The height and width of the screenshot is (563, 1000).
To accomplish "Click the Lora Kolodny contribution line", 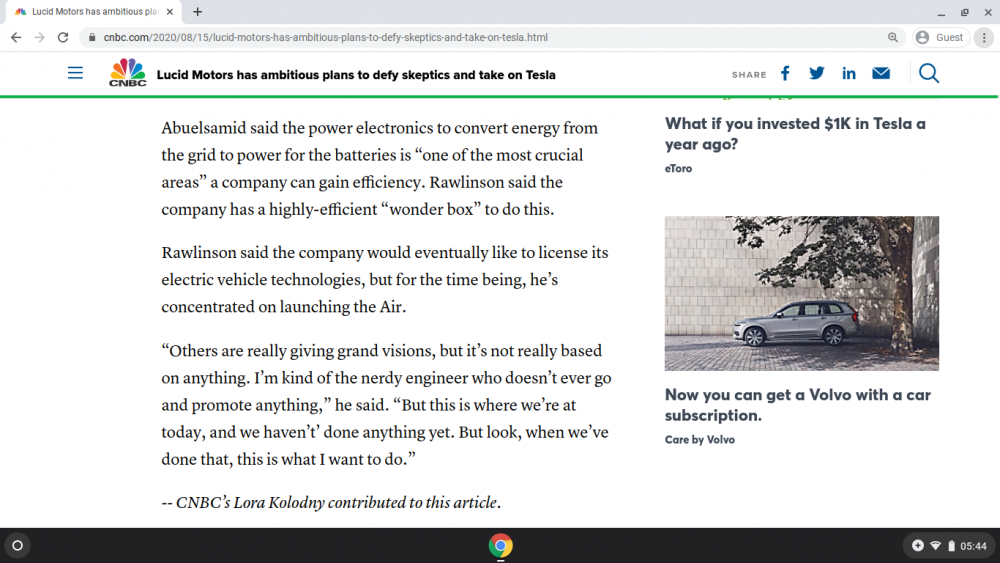I will [x=331, y=502].
